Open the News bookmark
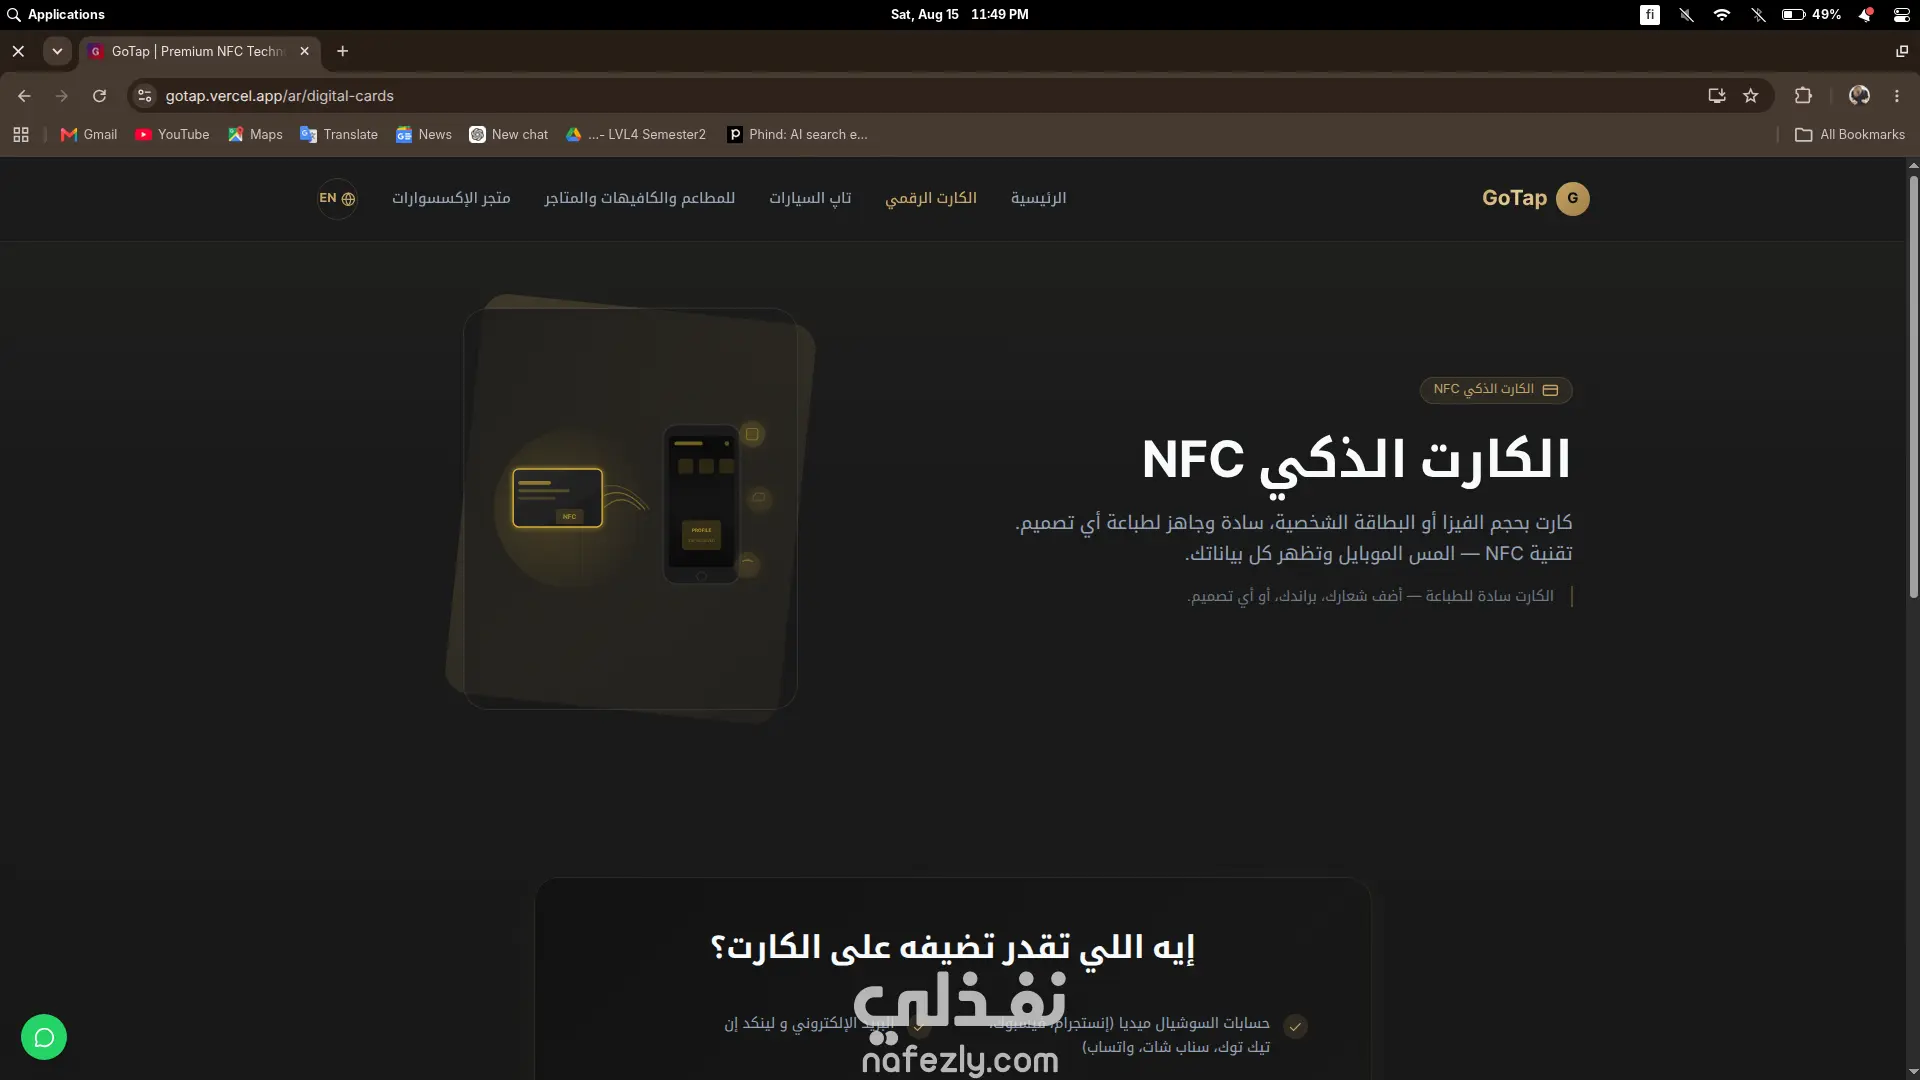Screen dimensions: 1920x1080 tap(424, 135)
